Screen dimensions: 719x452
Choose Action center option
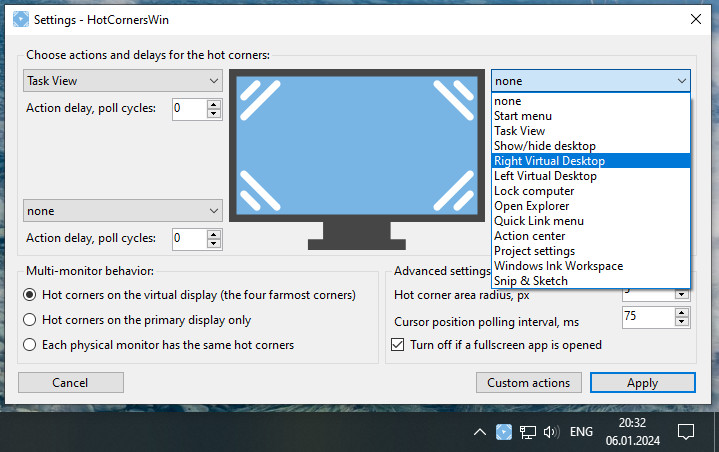click(591, 236)
